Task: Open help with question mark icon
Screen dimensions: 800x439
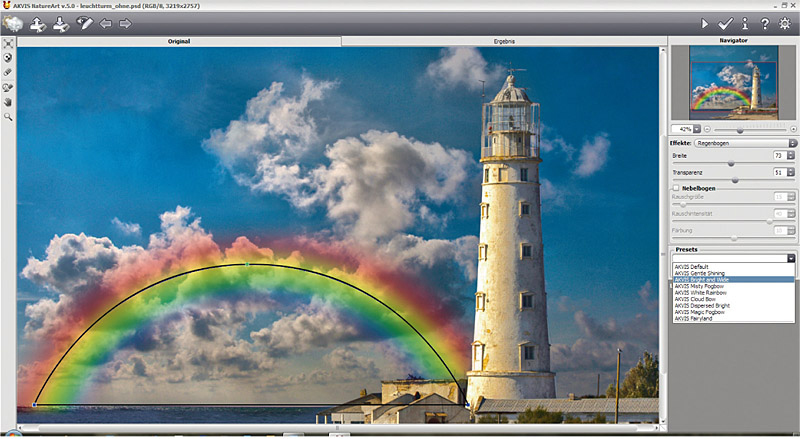Action: (x=765, y=23)
